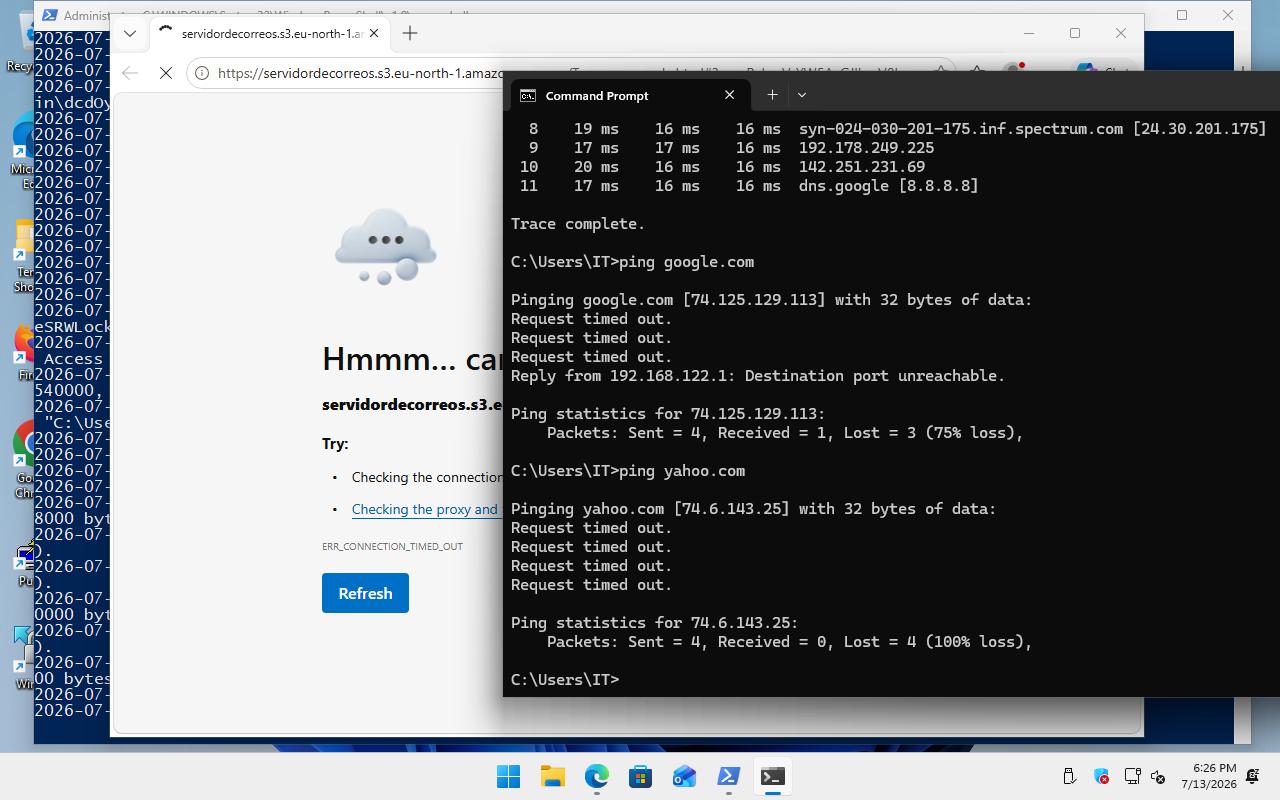Select the servidordecorreos tab in Edge

coord(269,33)
